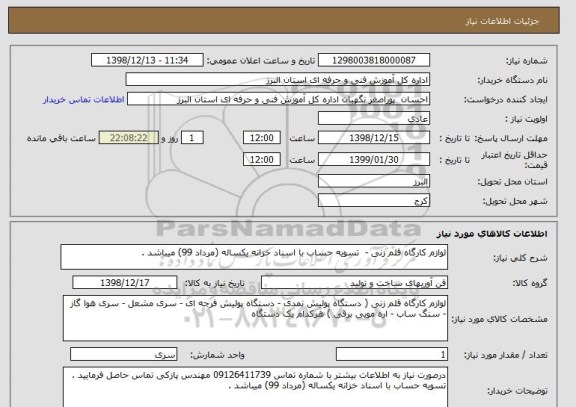Image resolution: width=576 pixels, height=407 pixels.
Task: Select the remaining days field showing 1
Action: [x=192, y=138]
